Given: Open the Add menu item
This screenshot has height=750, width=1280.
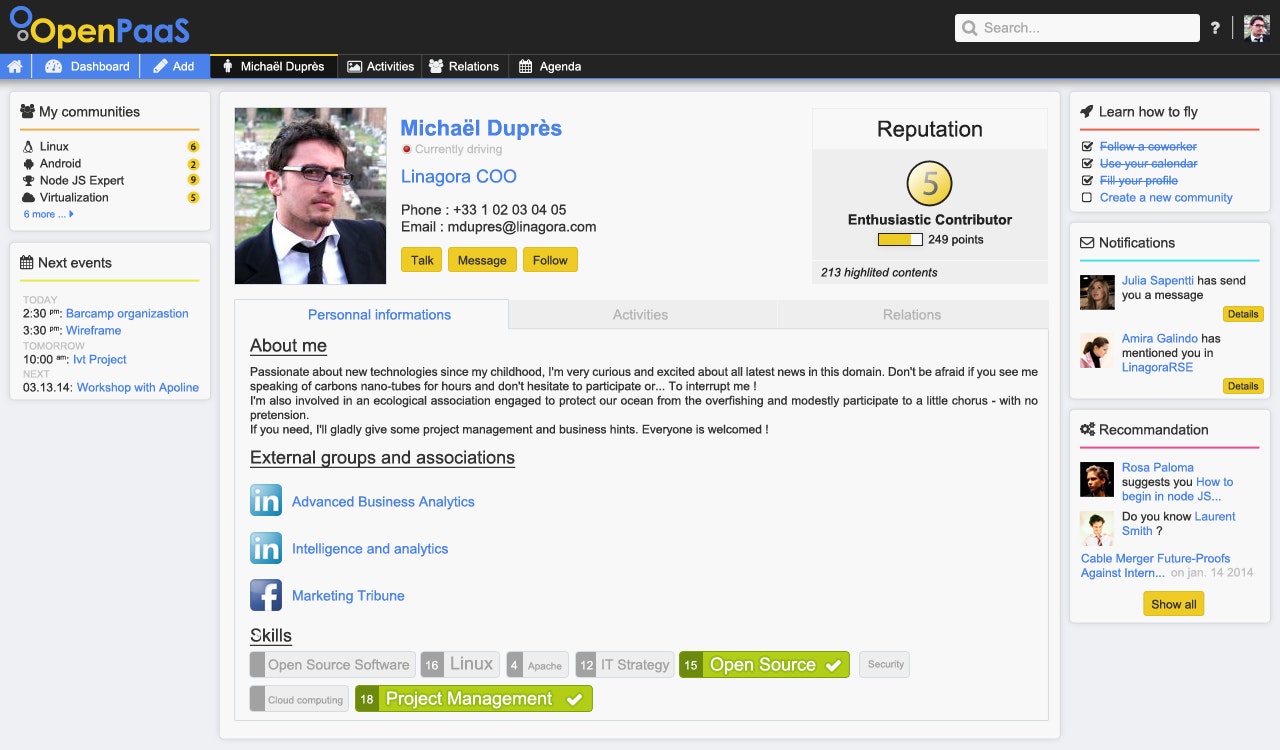Looking at the screenshot, I should pyautogui.click(x=174, y=67).
